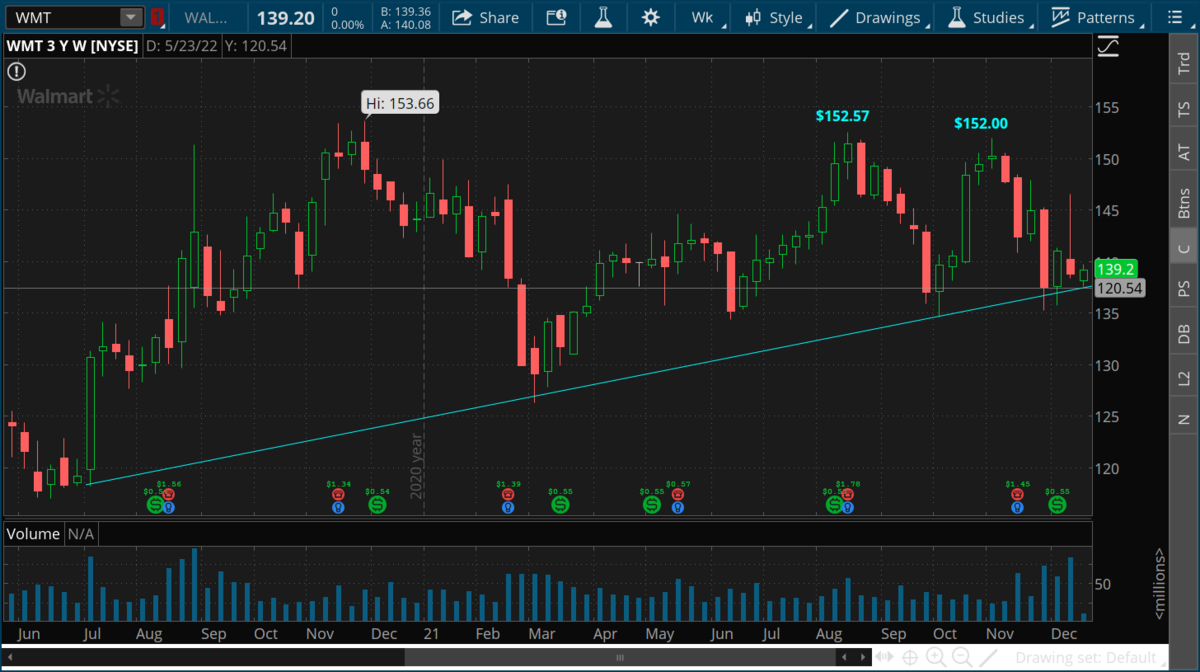Screen dimensions: 1200x672
Task: Click the Volume study label
Action: 34,534
